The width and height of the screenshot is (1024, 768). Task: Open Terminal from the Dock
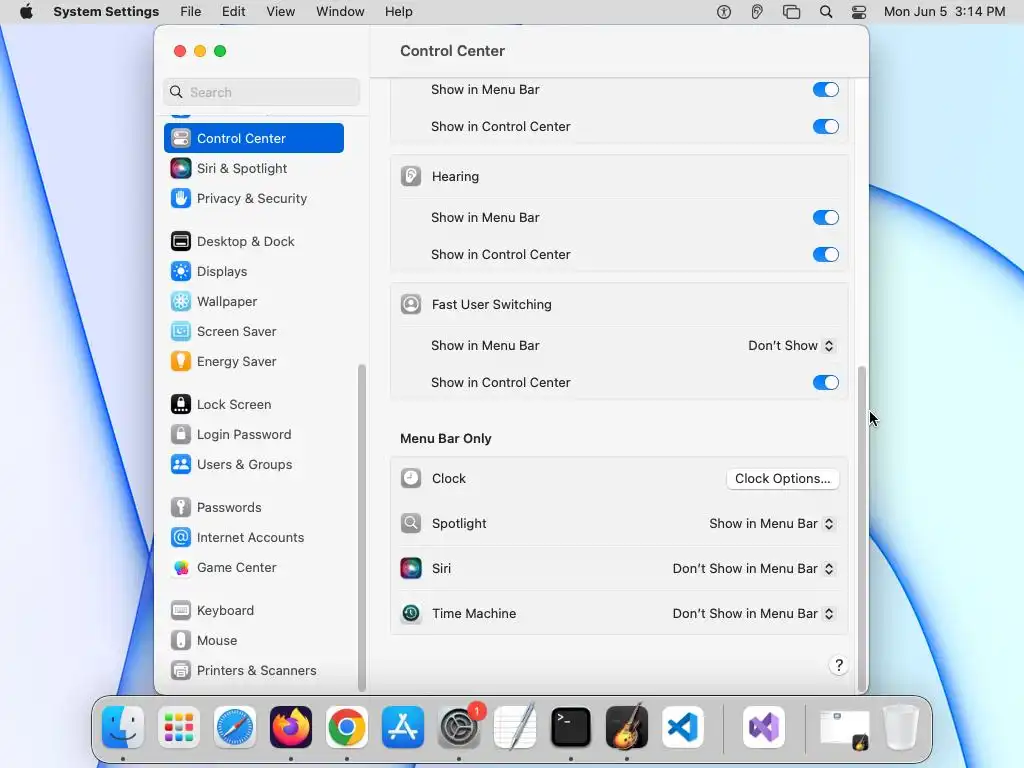(x=571, y=727)
